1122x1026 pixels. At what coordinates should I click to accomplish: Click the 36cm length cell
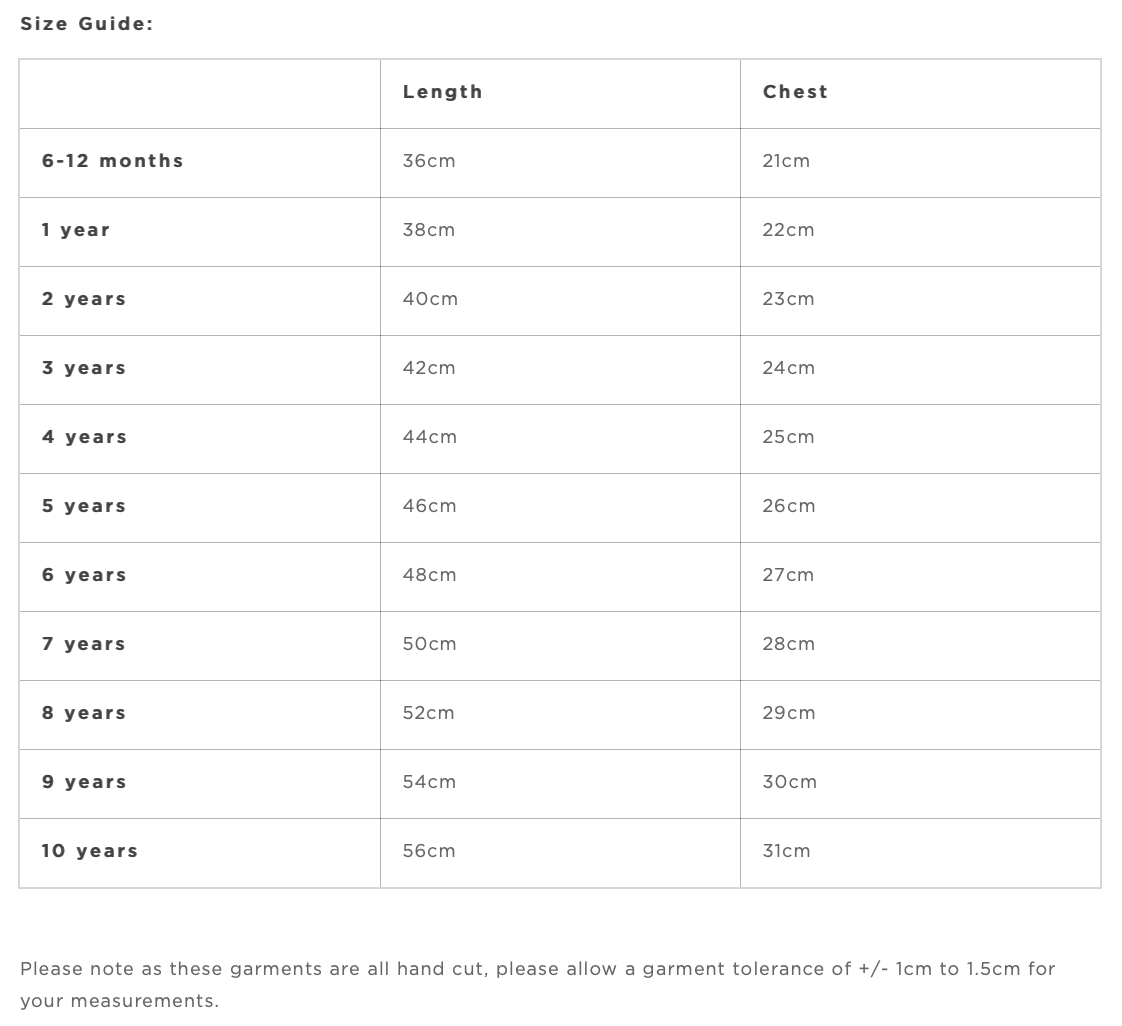click(429, 161)
